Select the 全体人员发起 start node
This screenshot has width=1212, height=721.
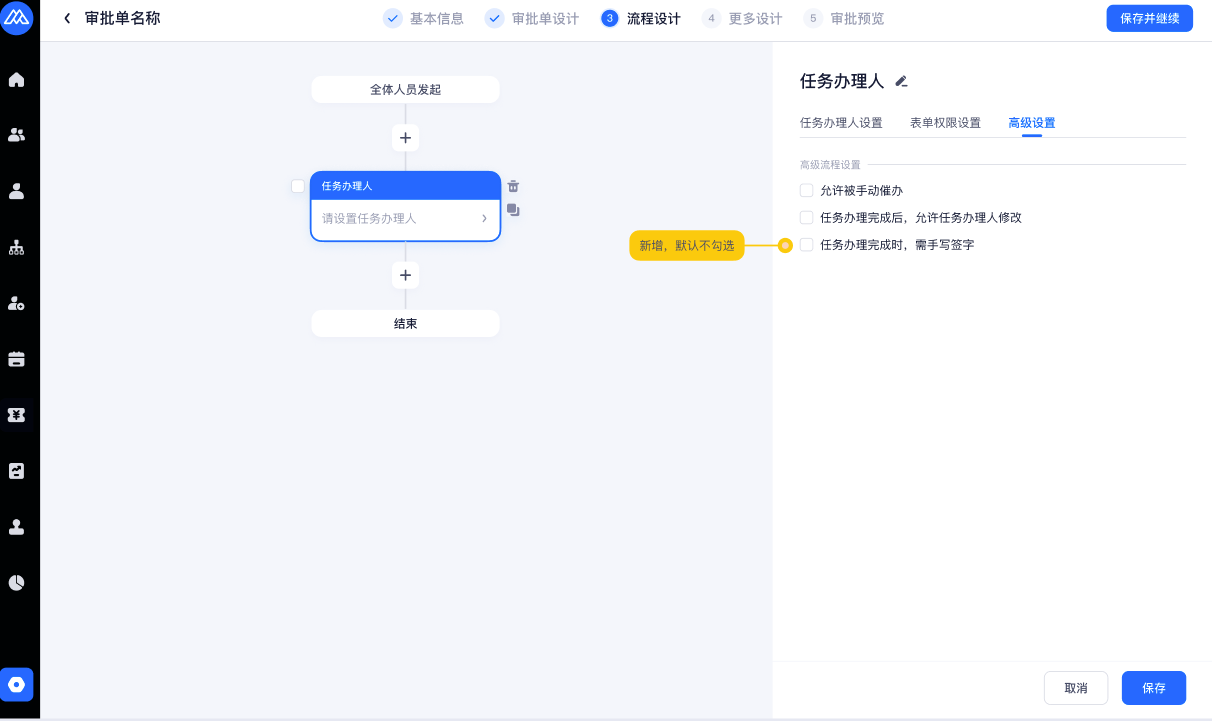405,90
